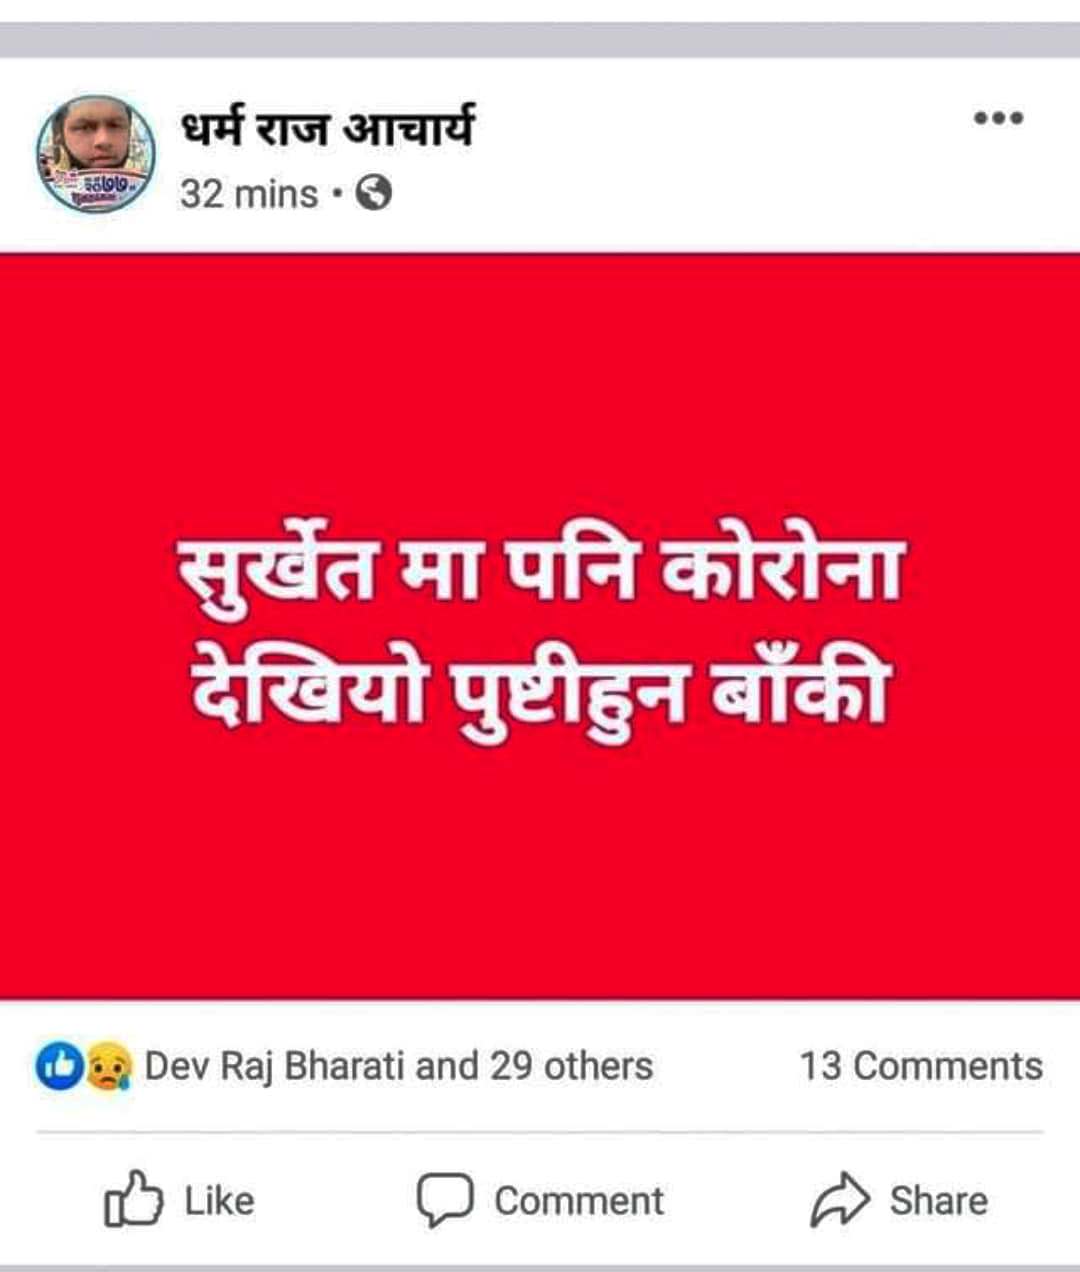The width and height of the screenshot is (1080, 1272).
Task: Click the sad crying reaction emoji
Action: 108,1066
